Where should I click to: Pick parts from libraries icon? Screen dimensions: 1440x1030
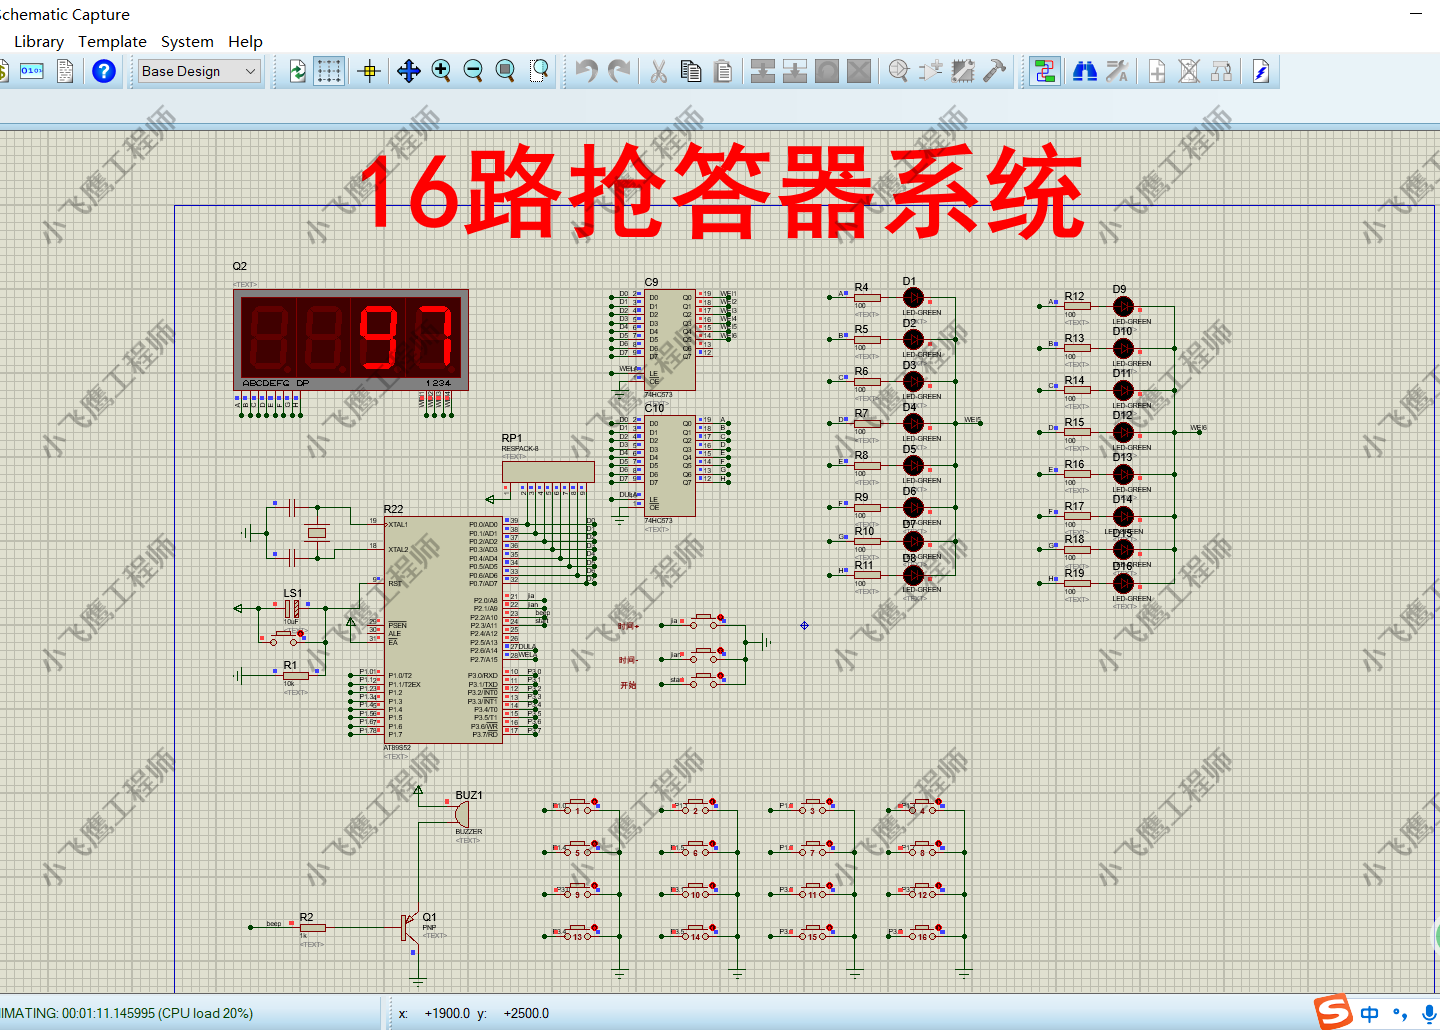click(899, 71)
